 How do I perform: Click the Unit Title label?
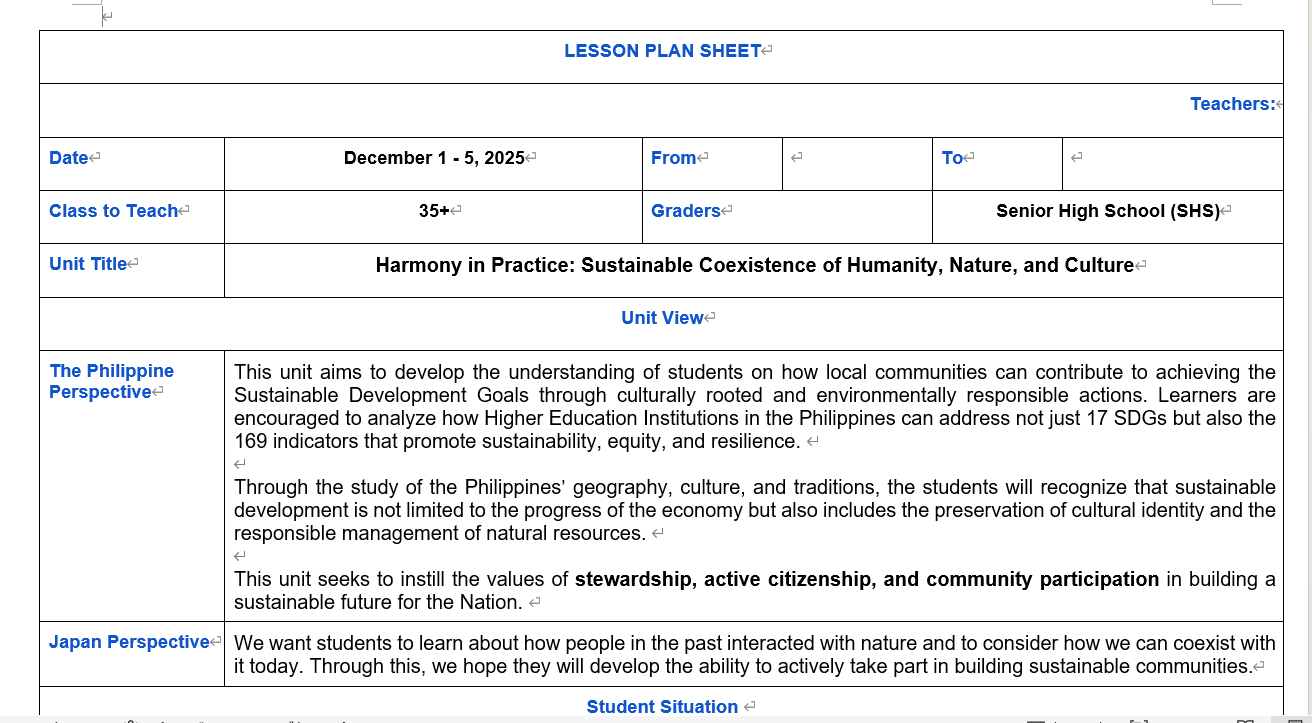(x=88, y=264)
